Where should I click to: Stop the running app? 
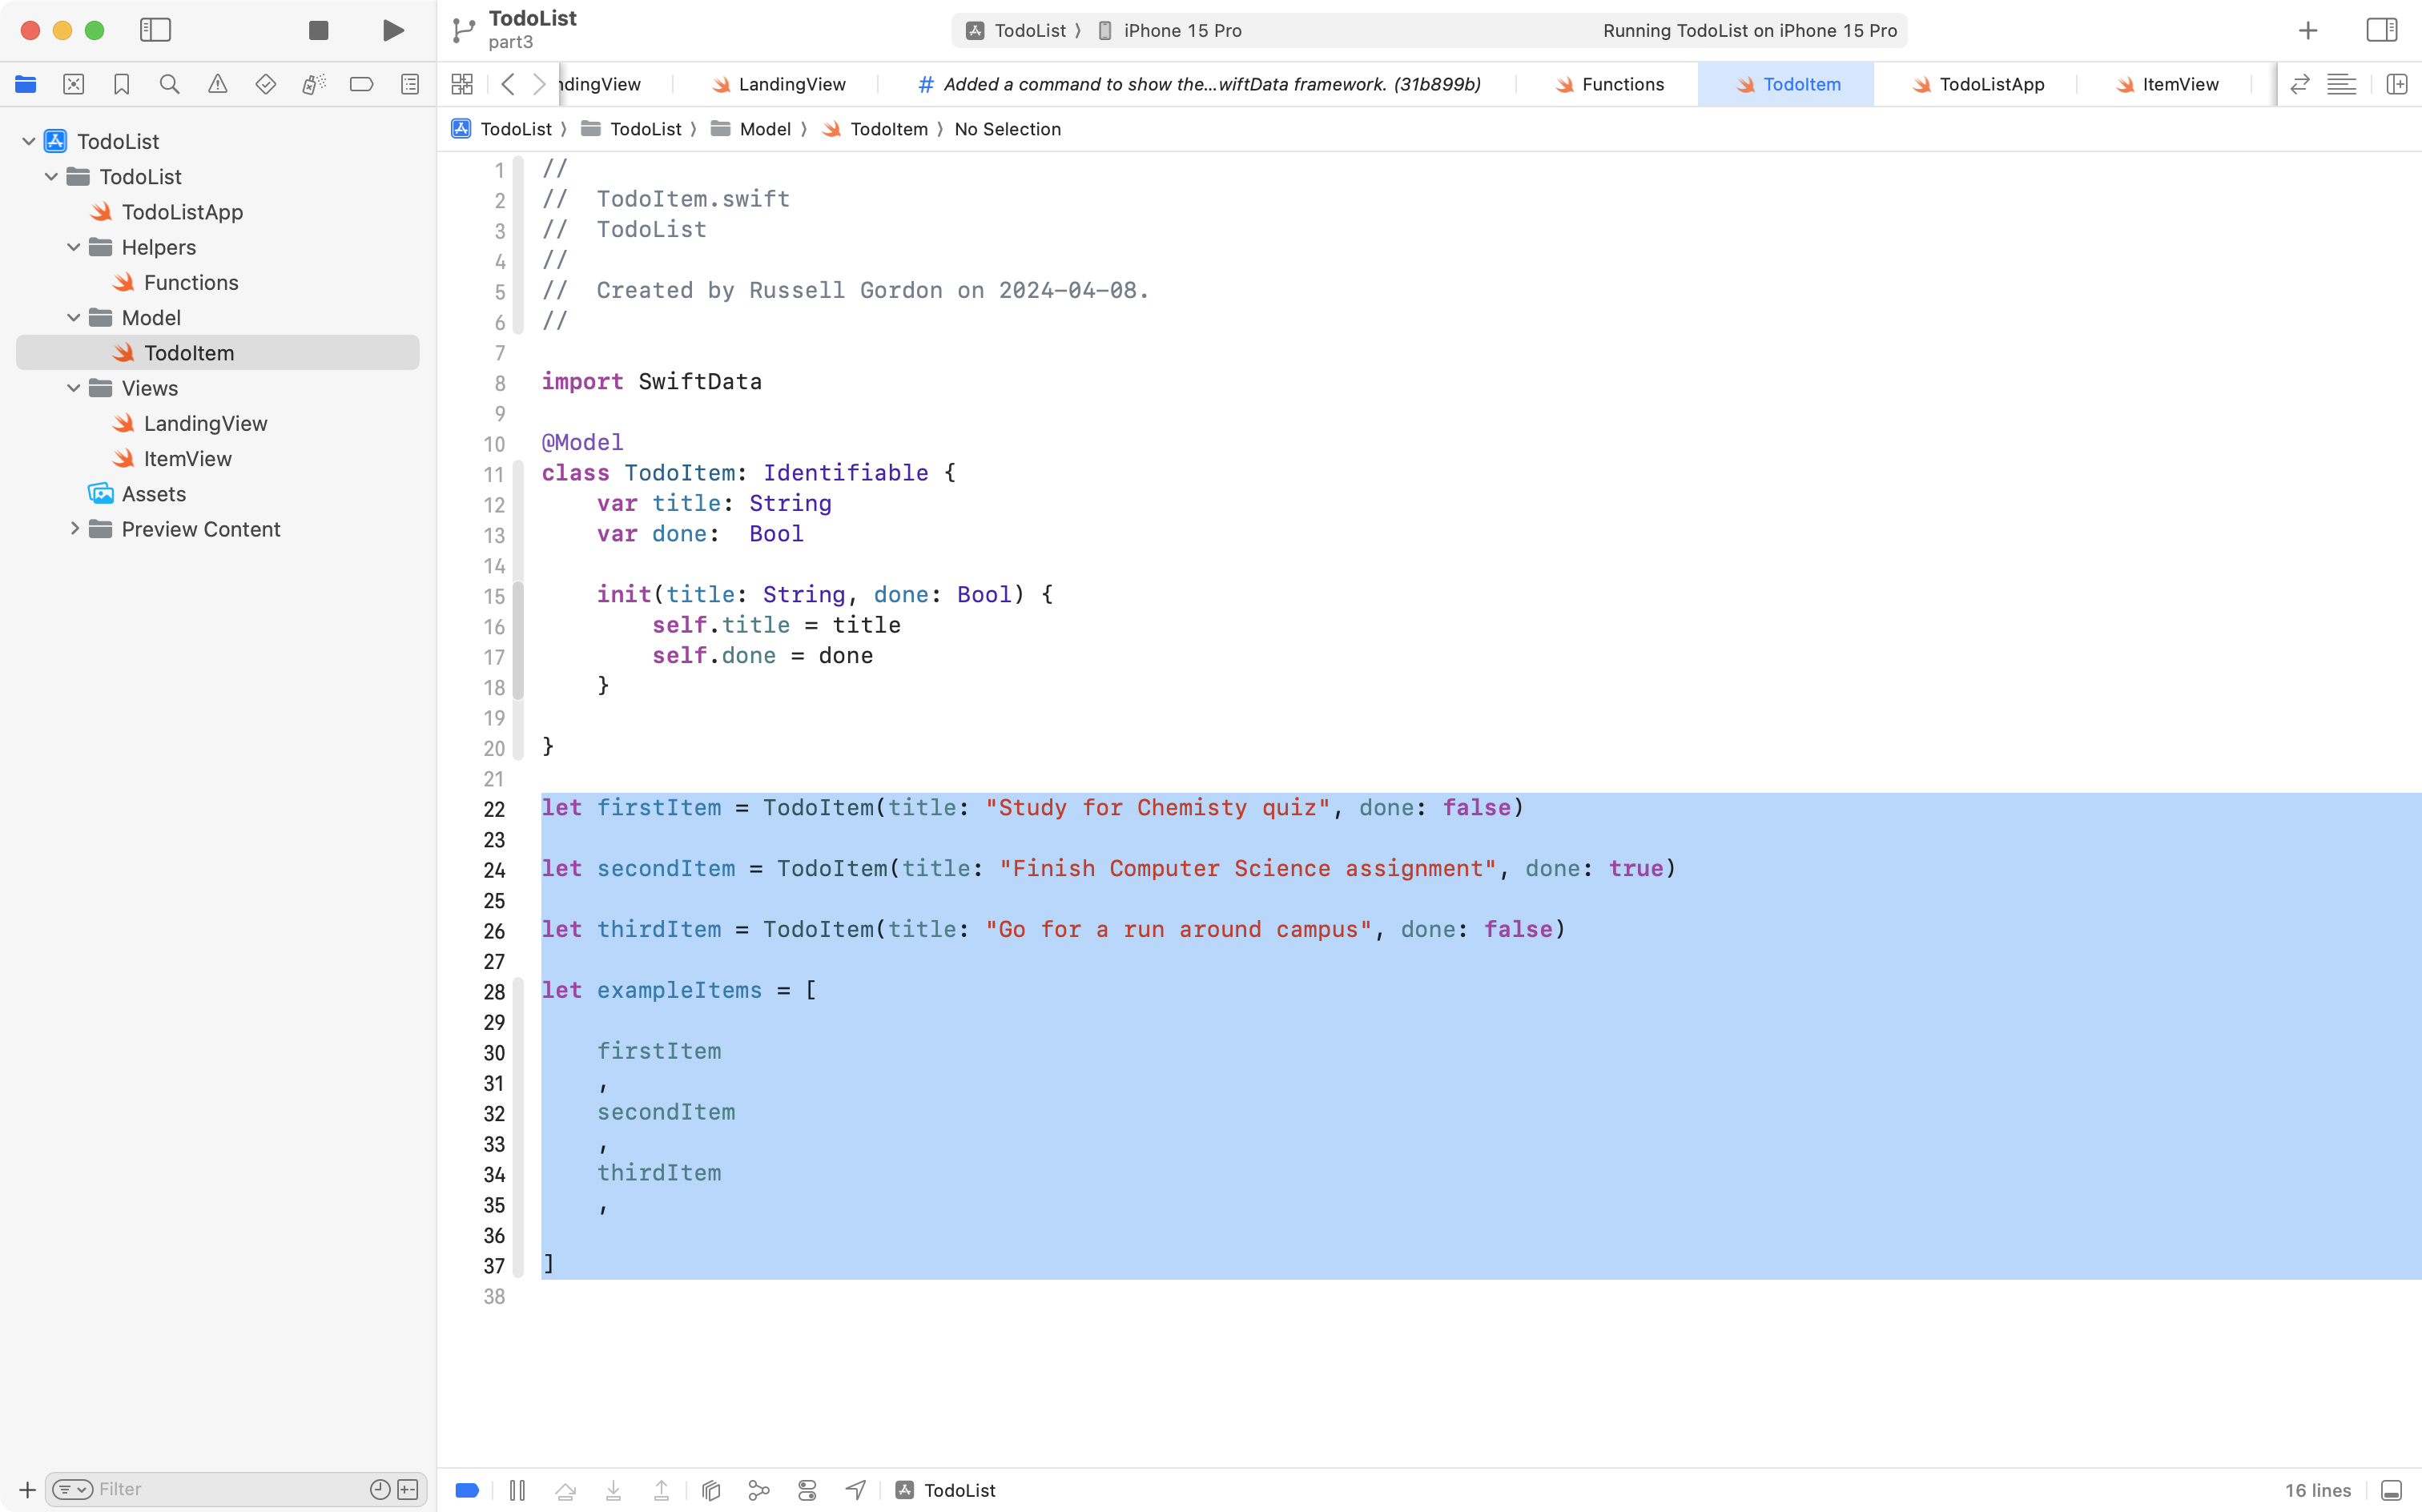317,30
